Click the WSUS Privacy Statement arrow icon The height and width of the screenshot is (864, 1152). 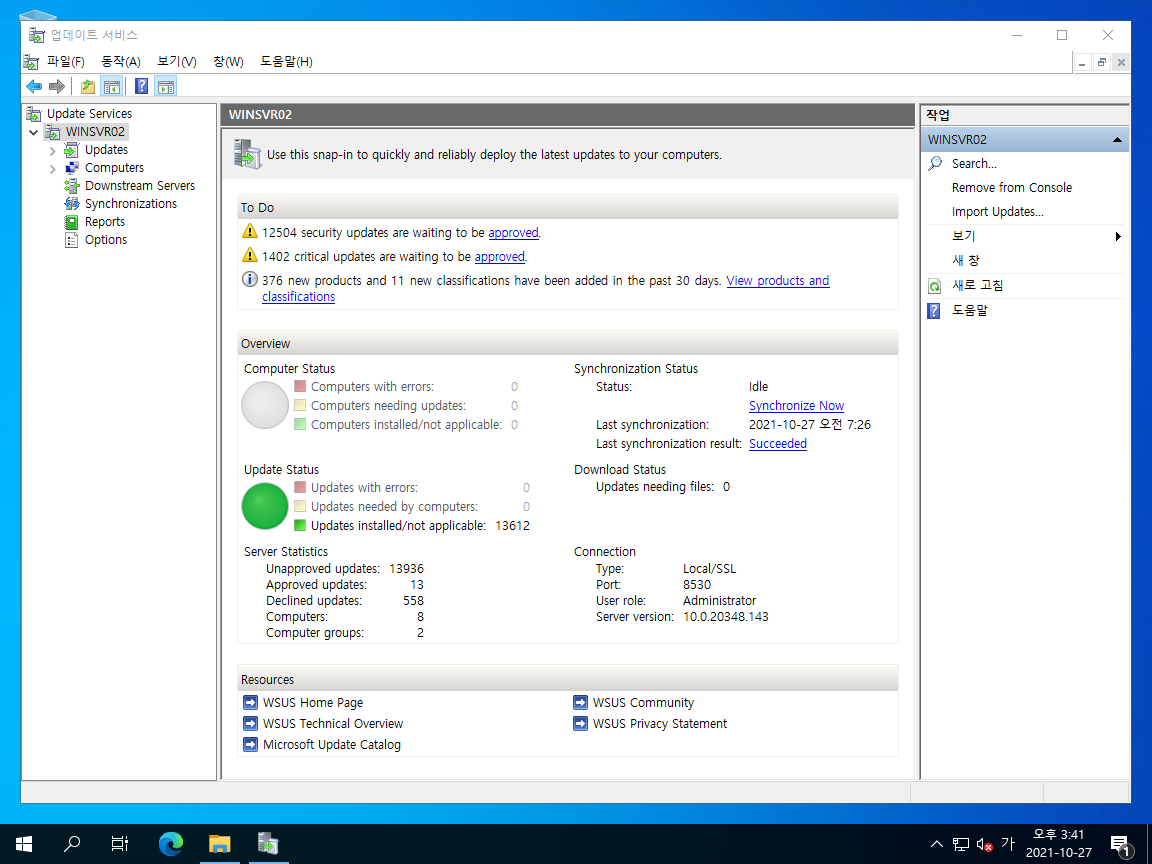(580, 724)
